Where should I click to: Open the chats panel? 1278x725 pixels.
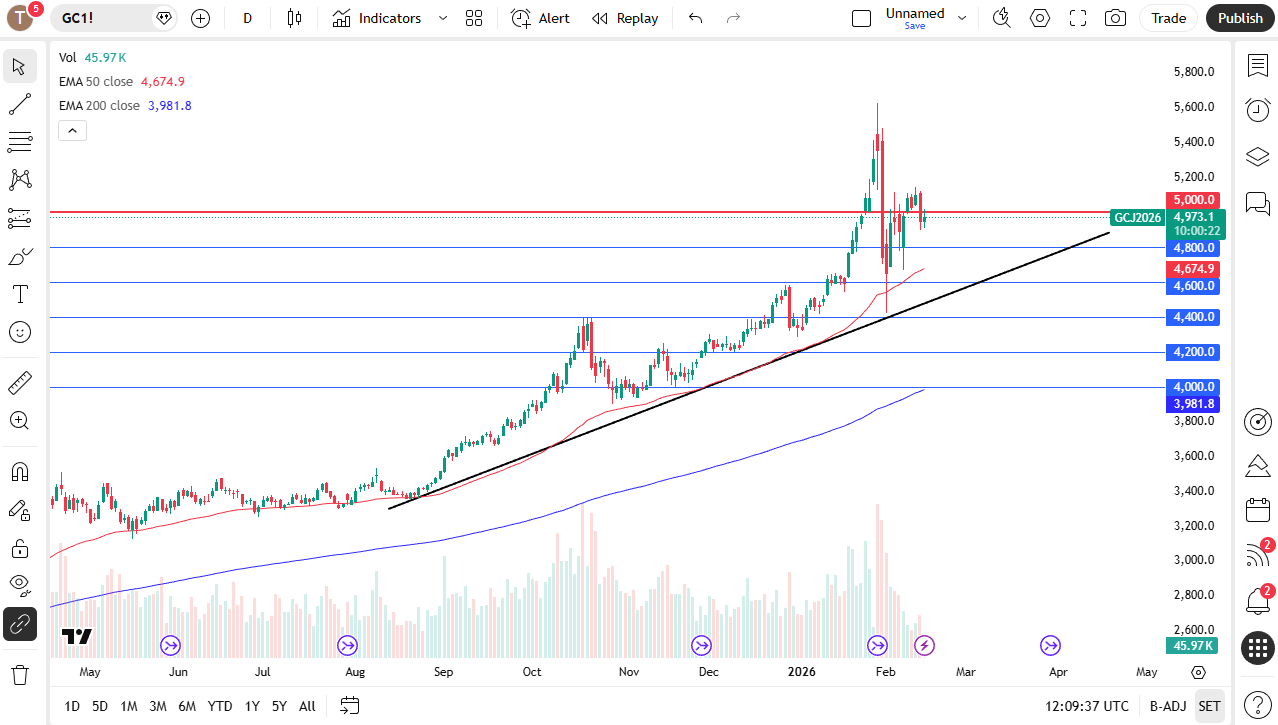pos(1258,203)
